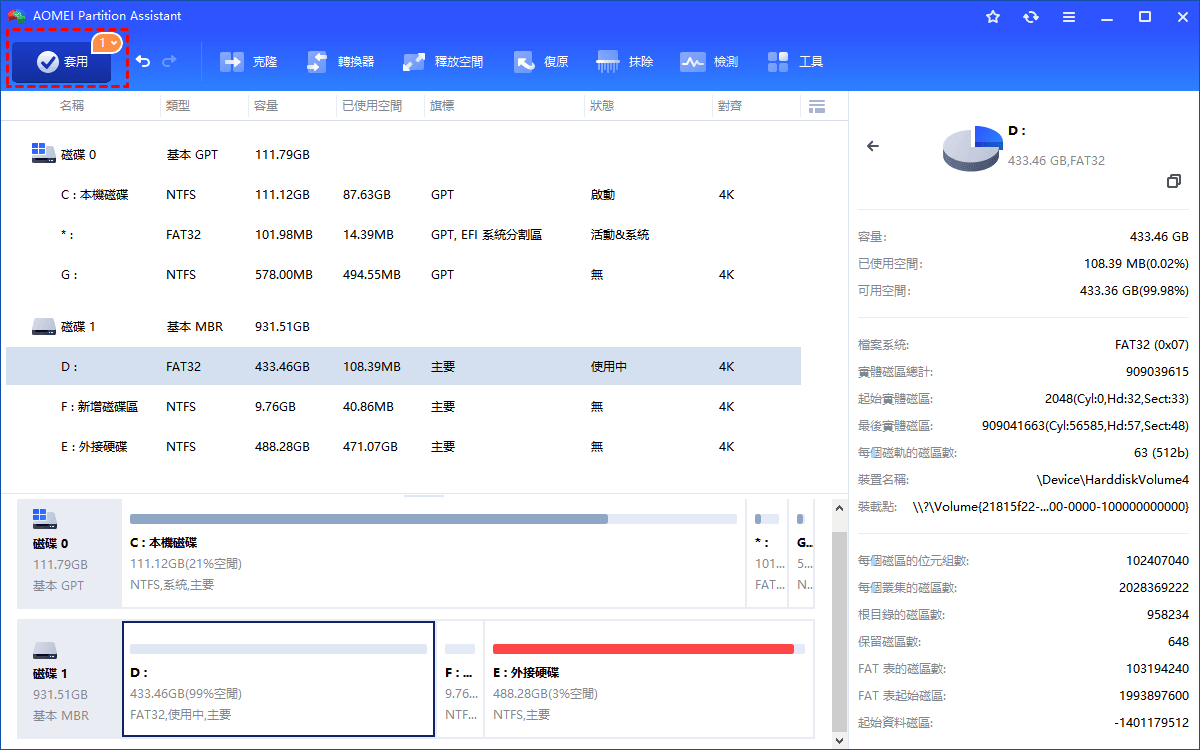Sort by 狀態 column header
This screenshot has height=750, width=1200.
click(602, 105)
